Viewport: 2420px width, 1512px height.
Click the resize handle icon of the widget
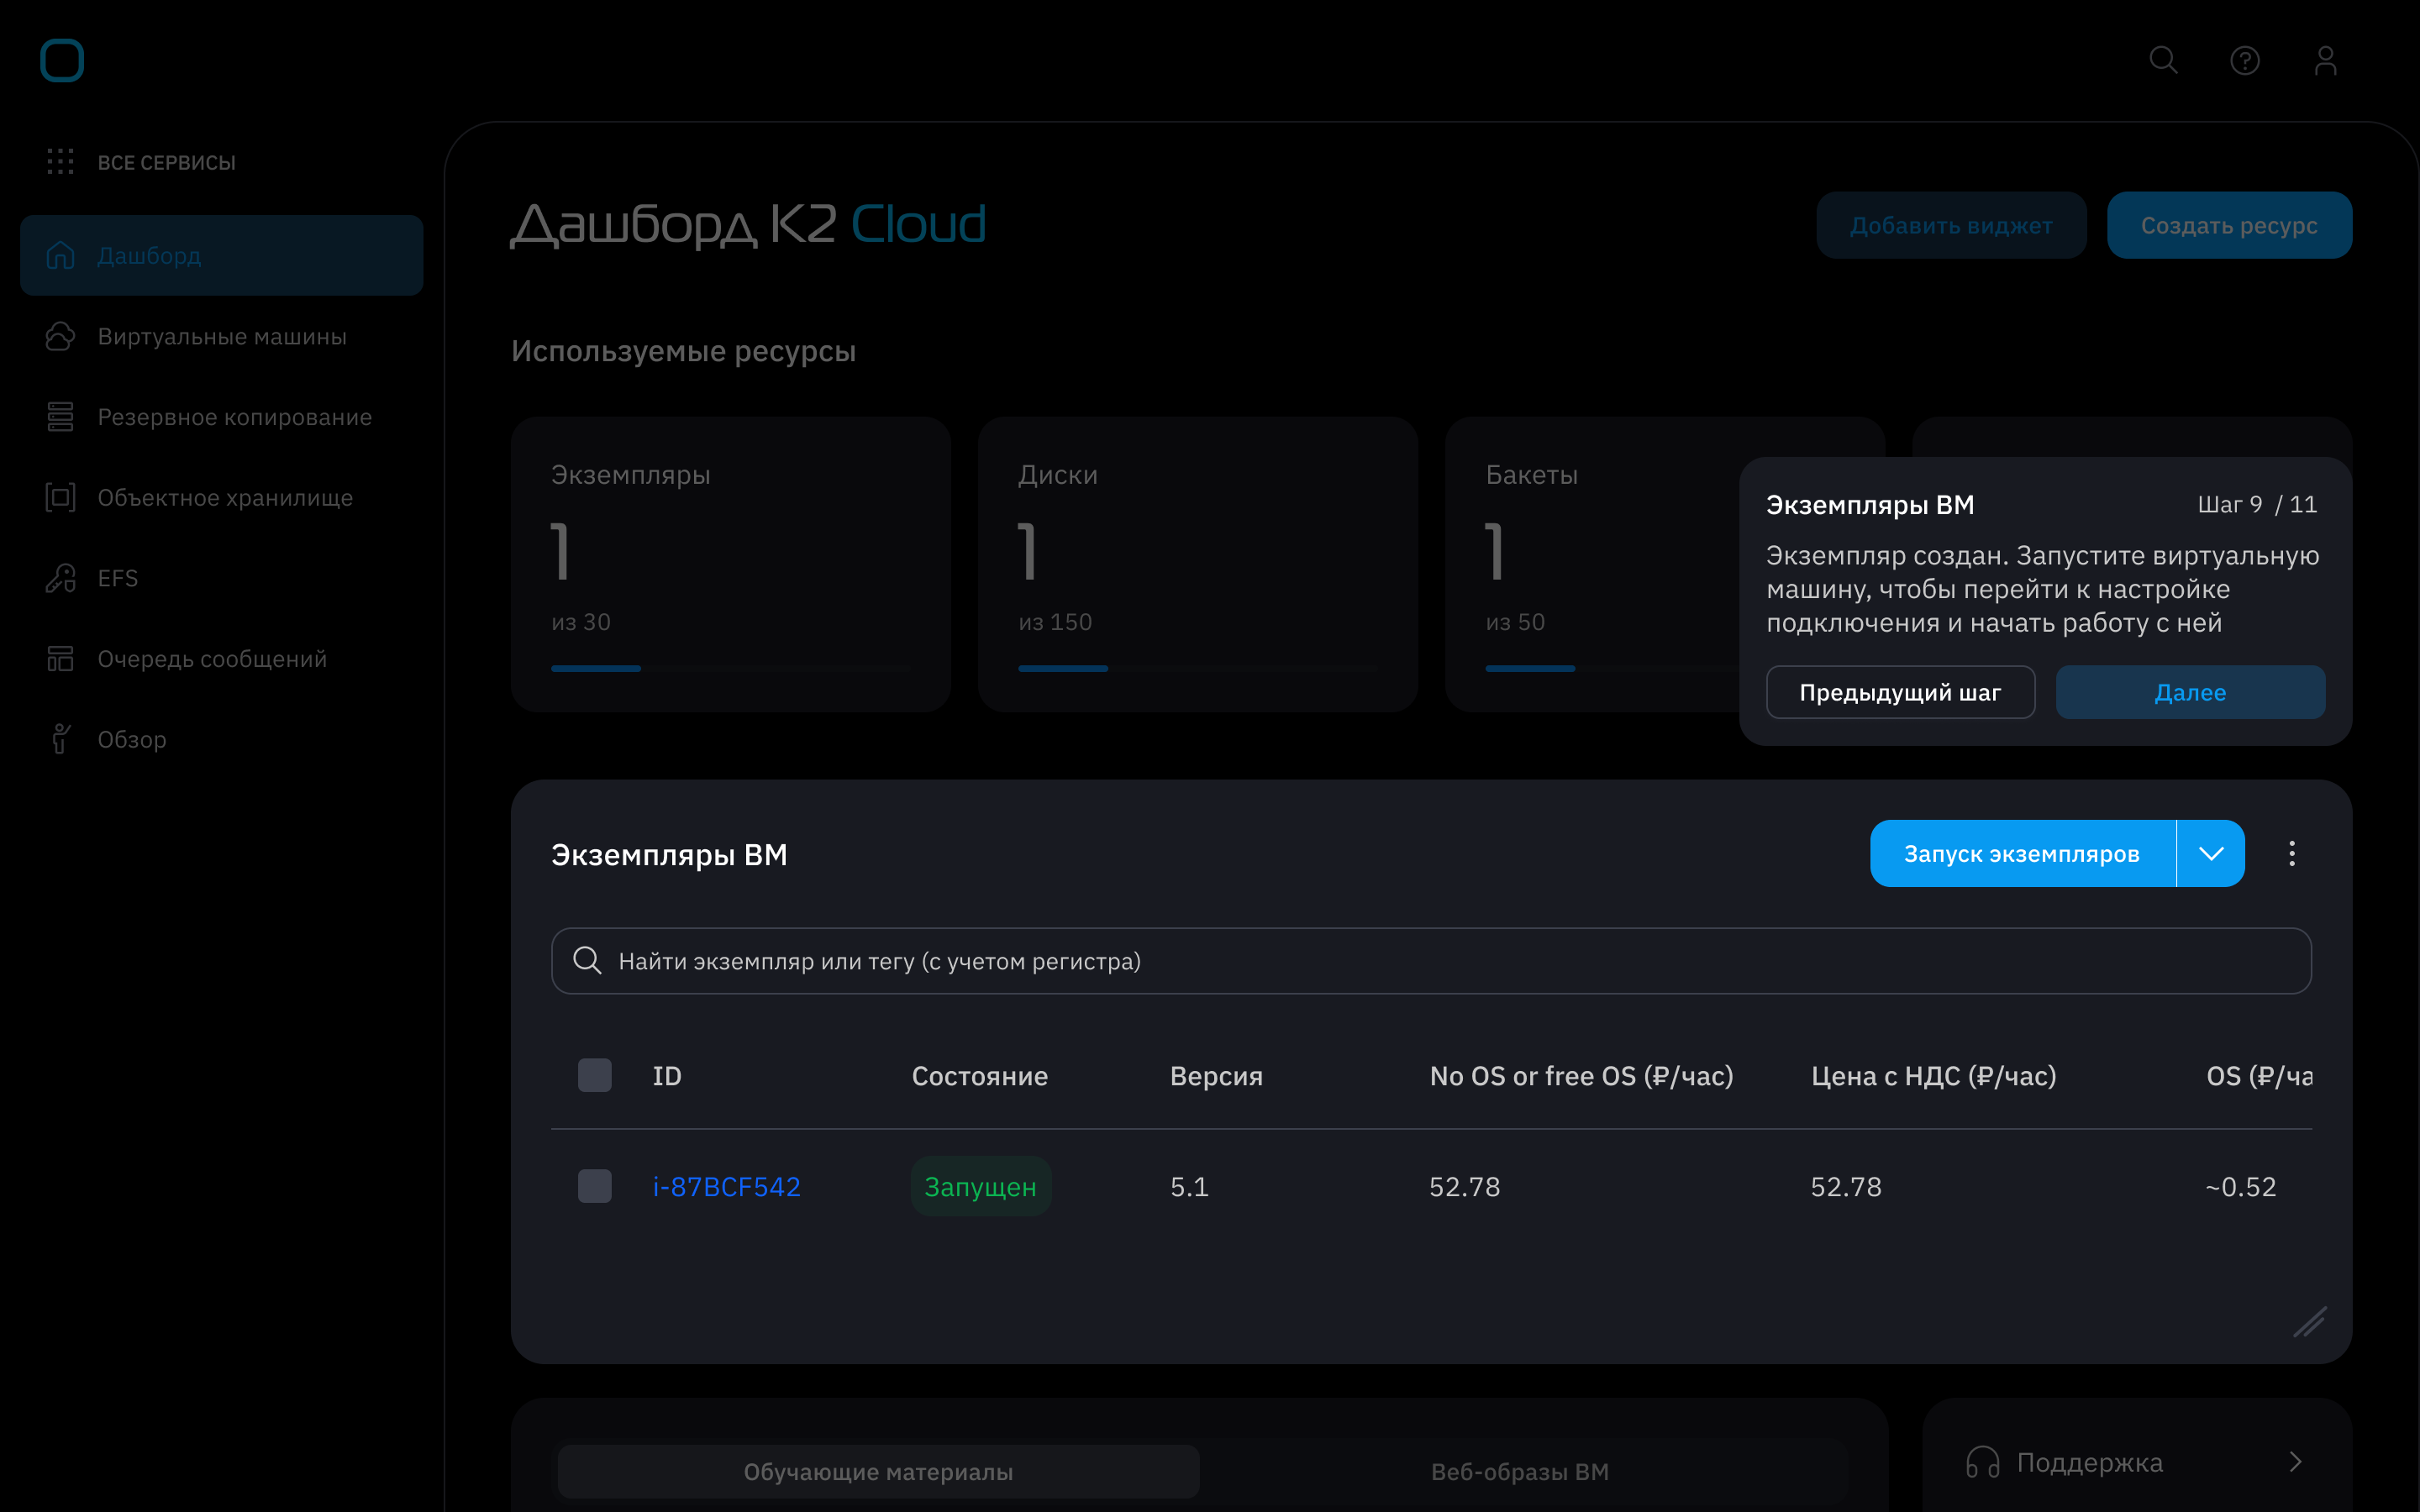(2309, 1322)
